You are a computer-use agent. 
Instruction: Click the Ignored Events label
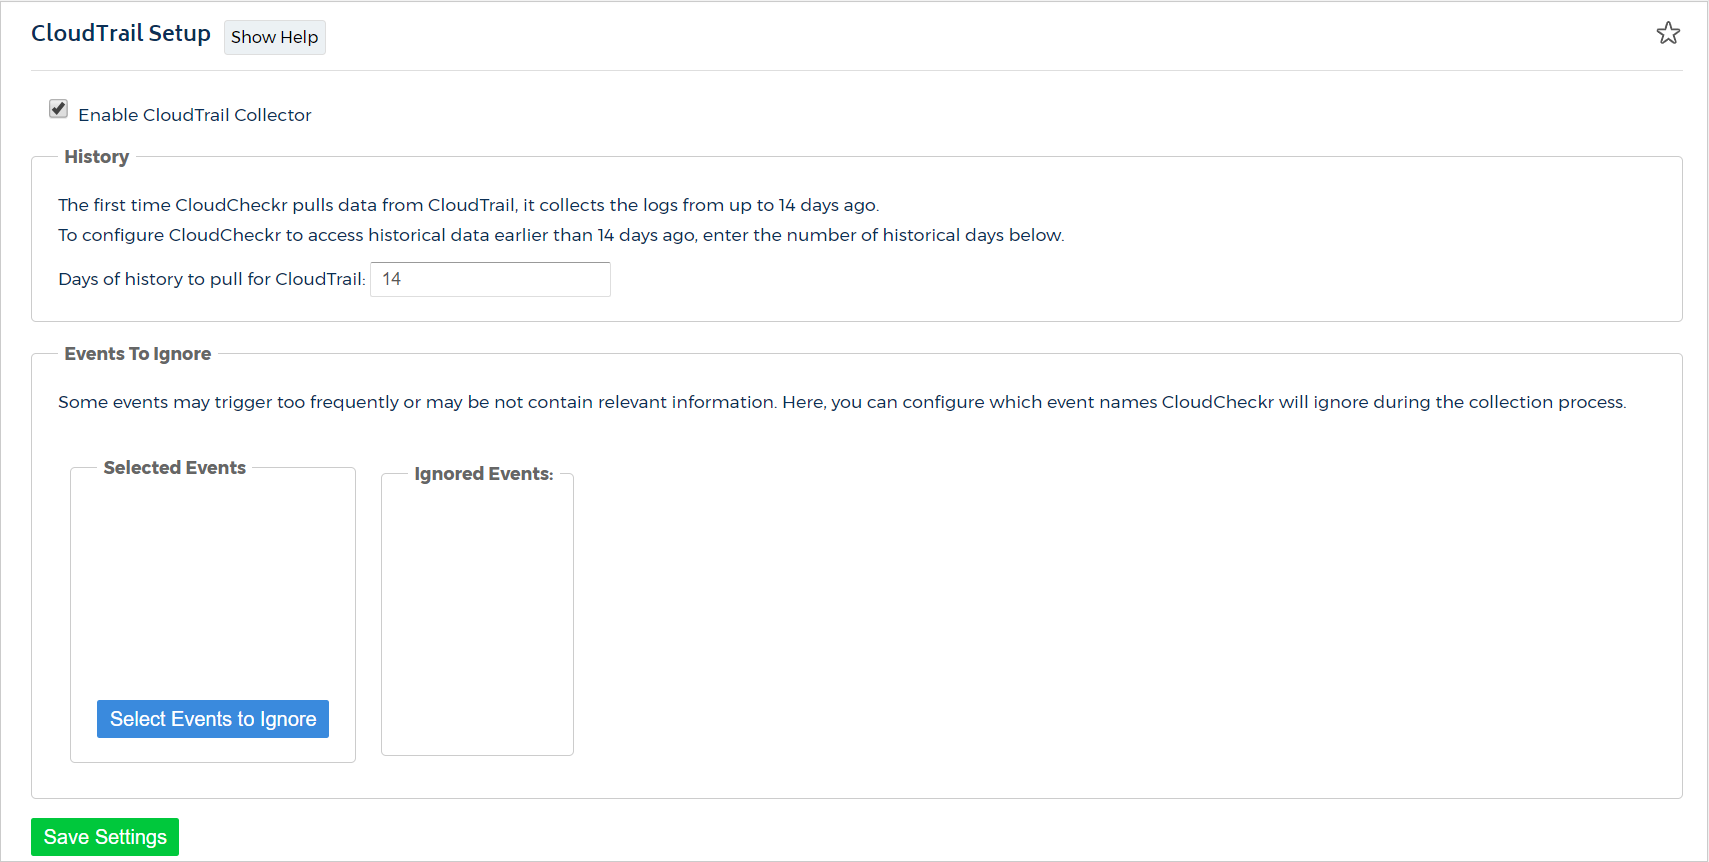tap(484, 474)
